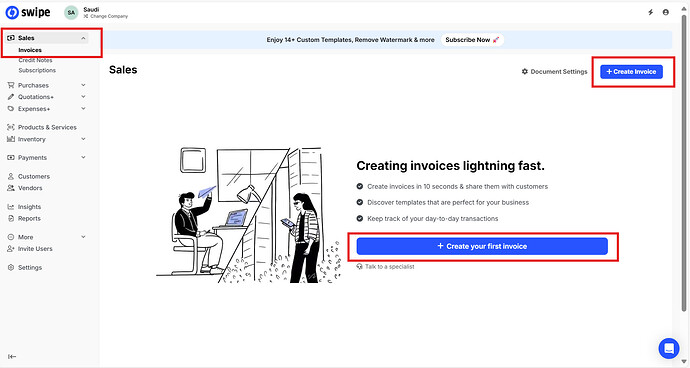
Task: Click the Subscribe Now banner button
Action: tap(472, 40)
